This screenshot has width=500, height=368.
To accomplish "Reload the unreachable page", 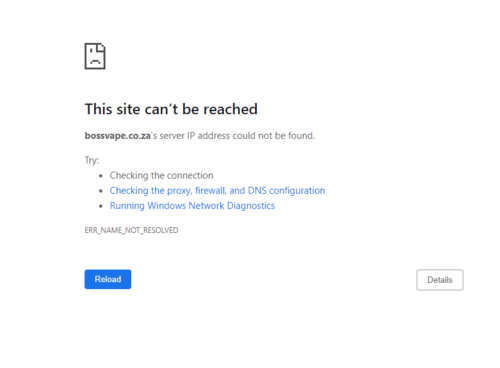I will (x=108, y=279).
